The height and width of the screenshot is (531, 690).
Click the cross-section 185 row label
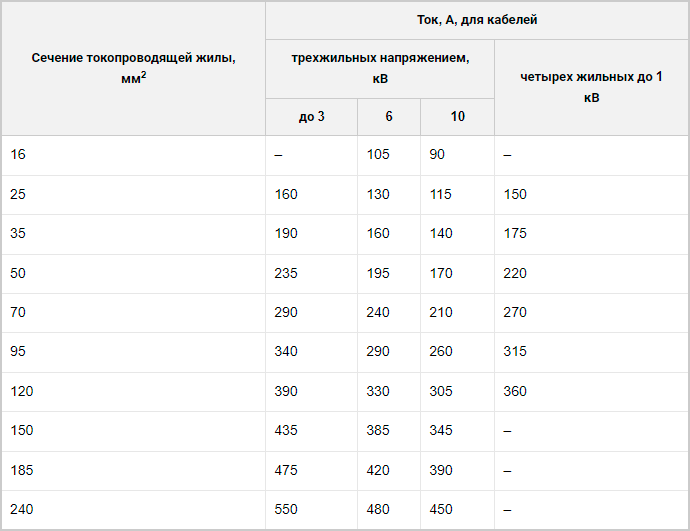click(x=22, y=470)
